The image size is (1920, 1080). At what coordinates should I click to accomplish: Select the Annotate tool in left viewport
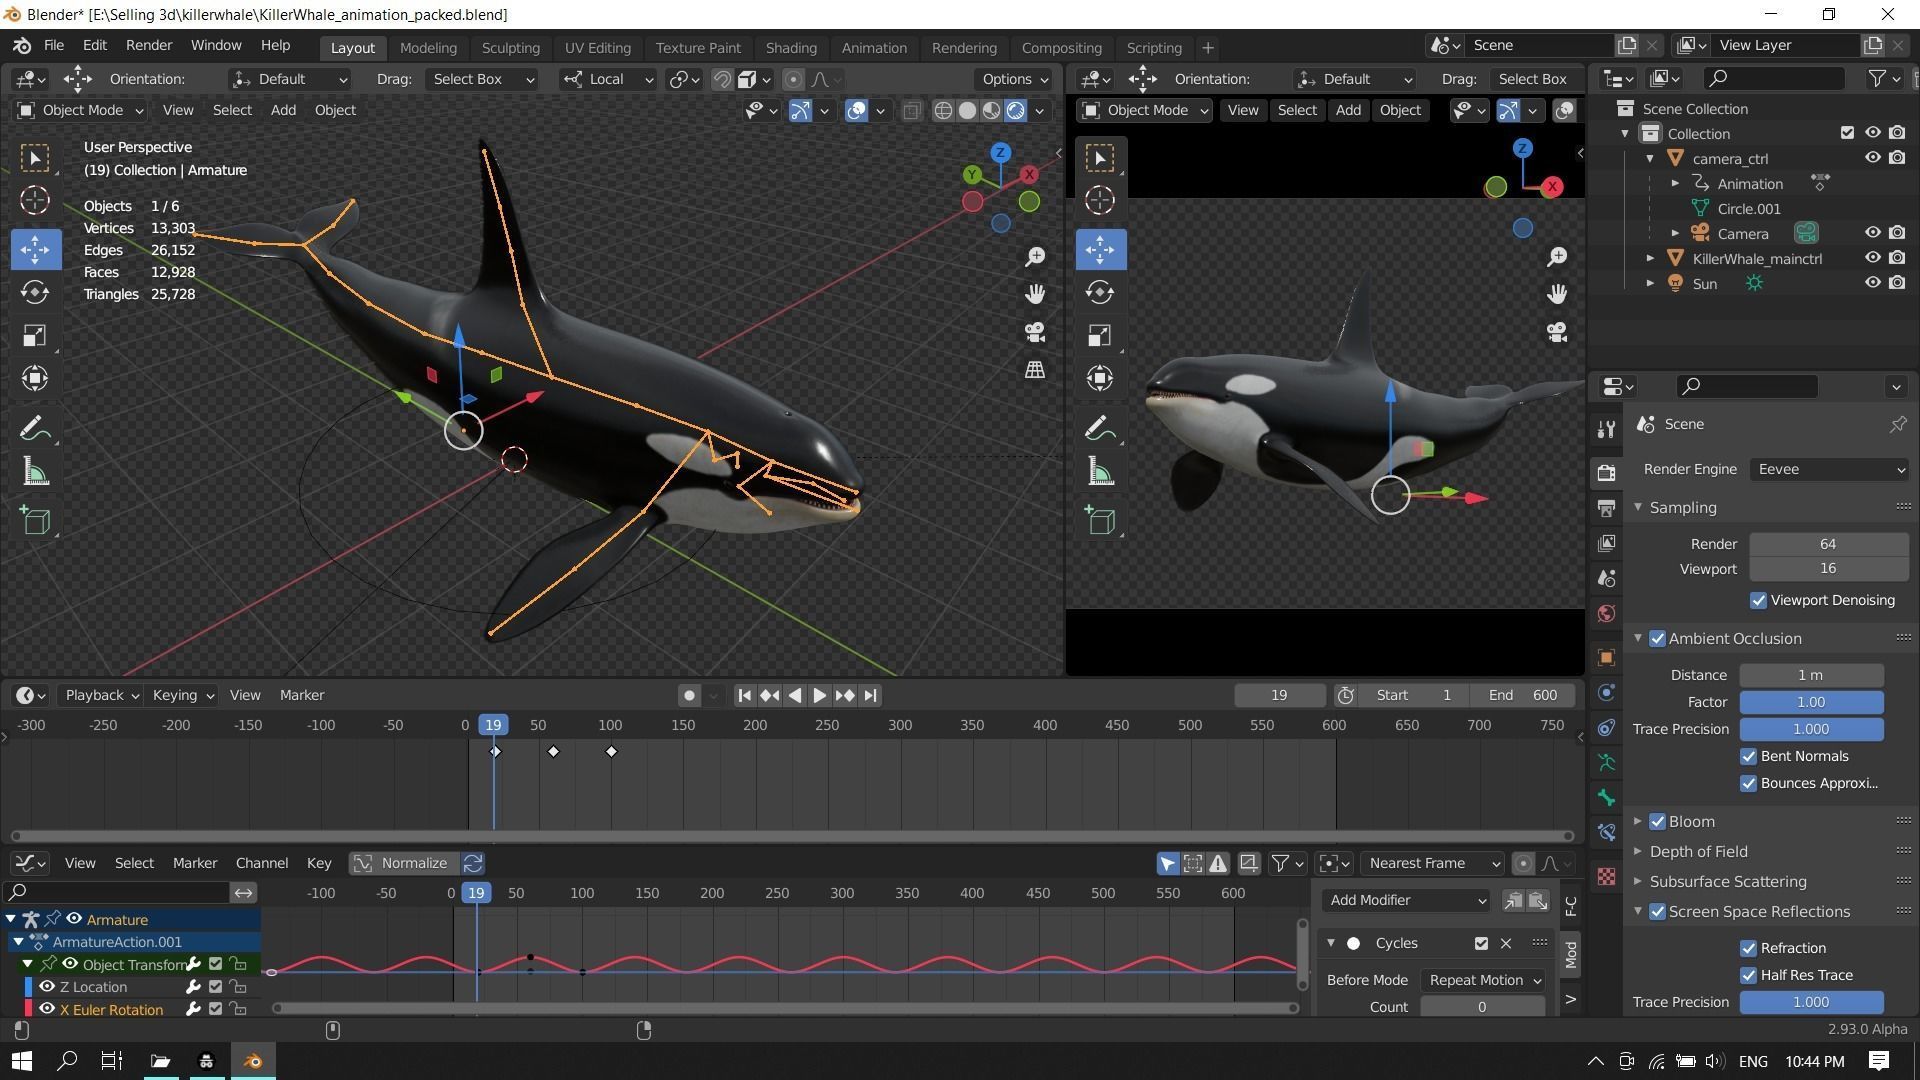tap(35, 429)
